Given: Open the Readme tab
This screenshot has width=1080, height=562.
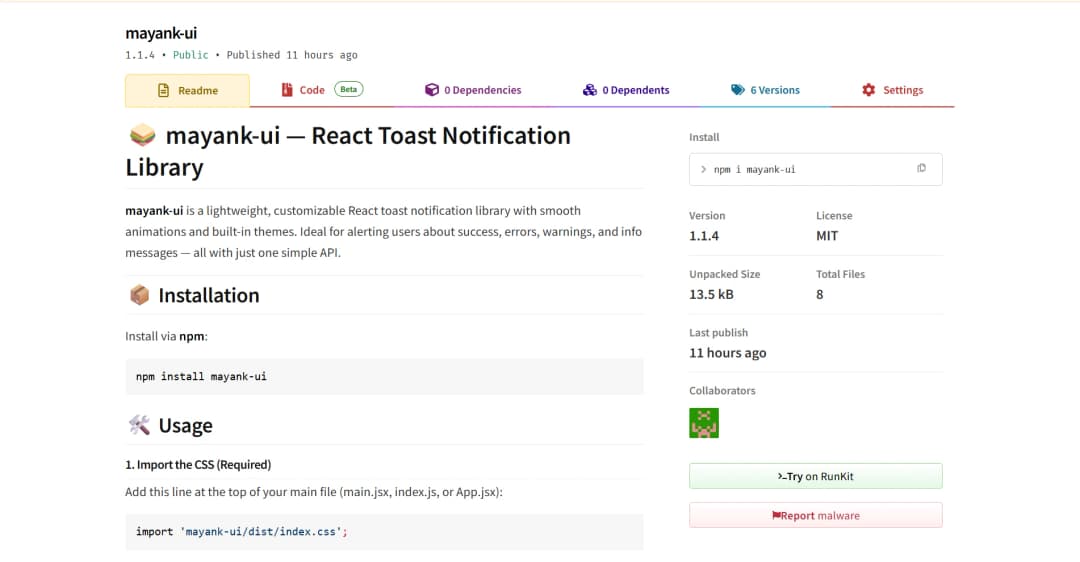Looking at the screenshot, I should coord(187,90).
